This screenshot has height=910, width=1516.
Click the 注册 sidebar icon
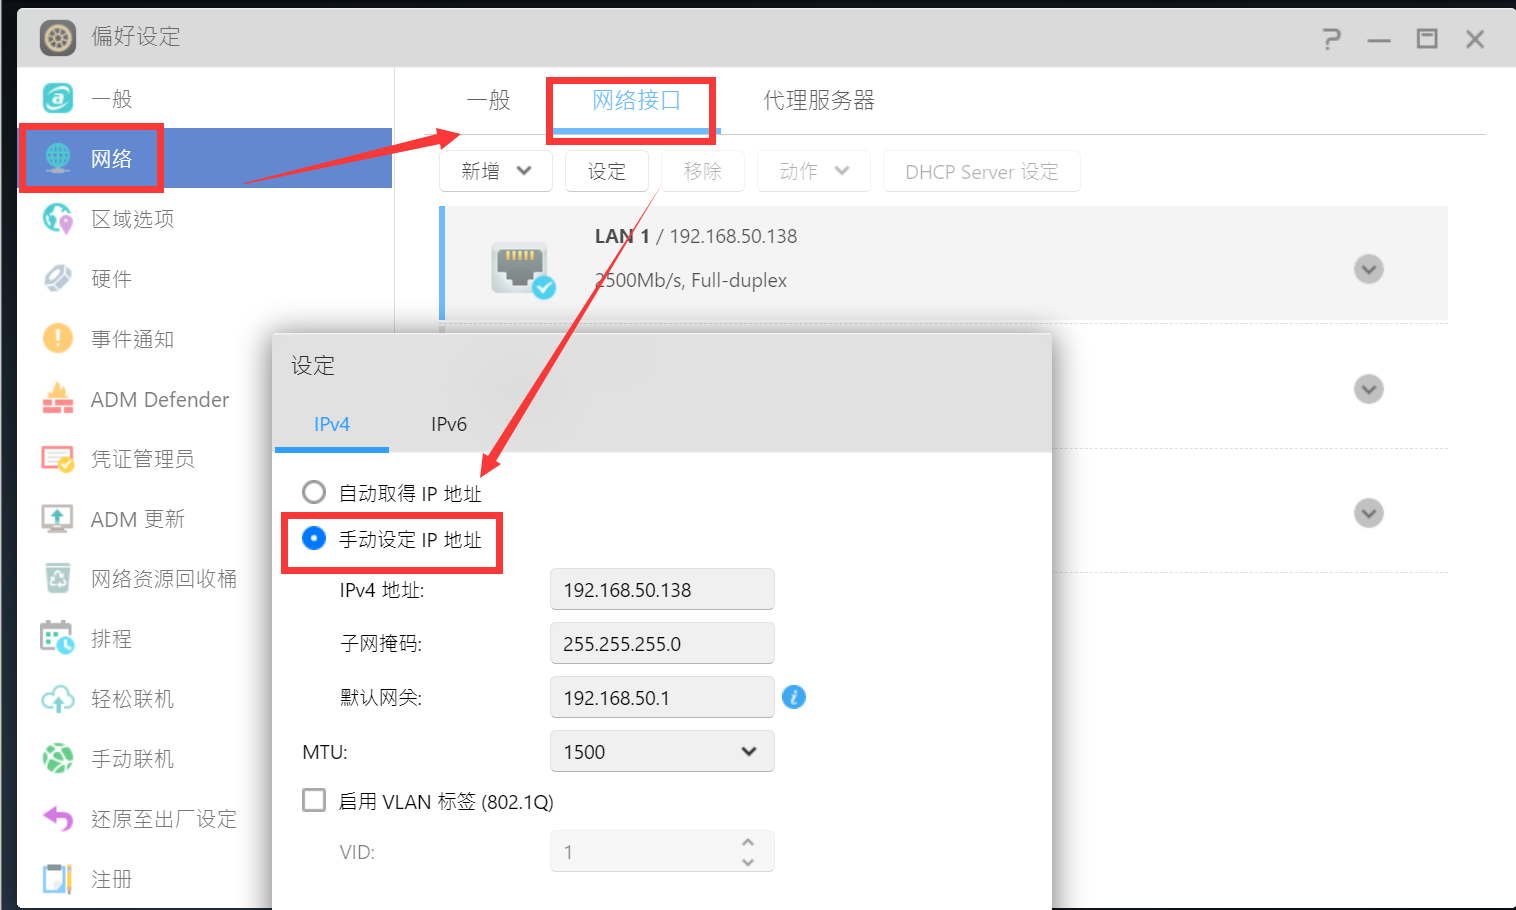tap(58, 878)
